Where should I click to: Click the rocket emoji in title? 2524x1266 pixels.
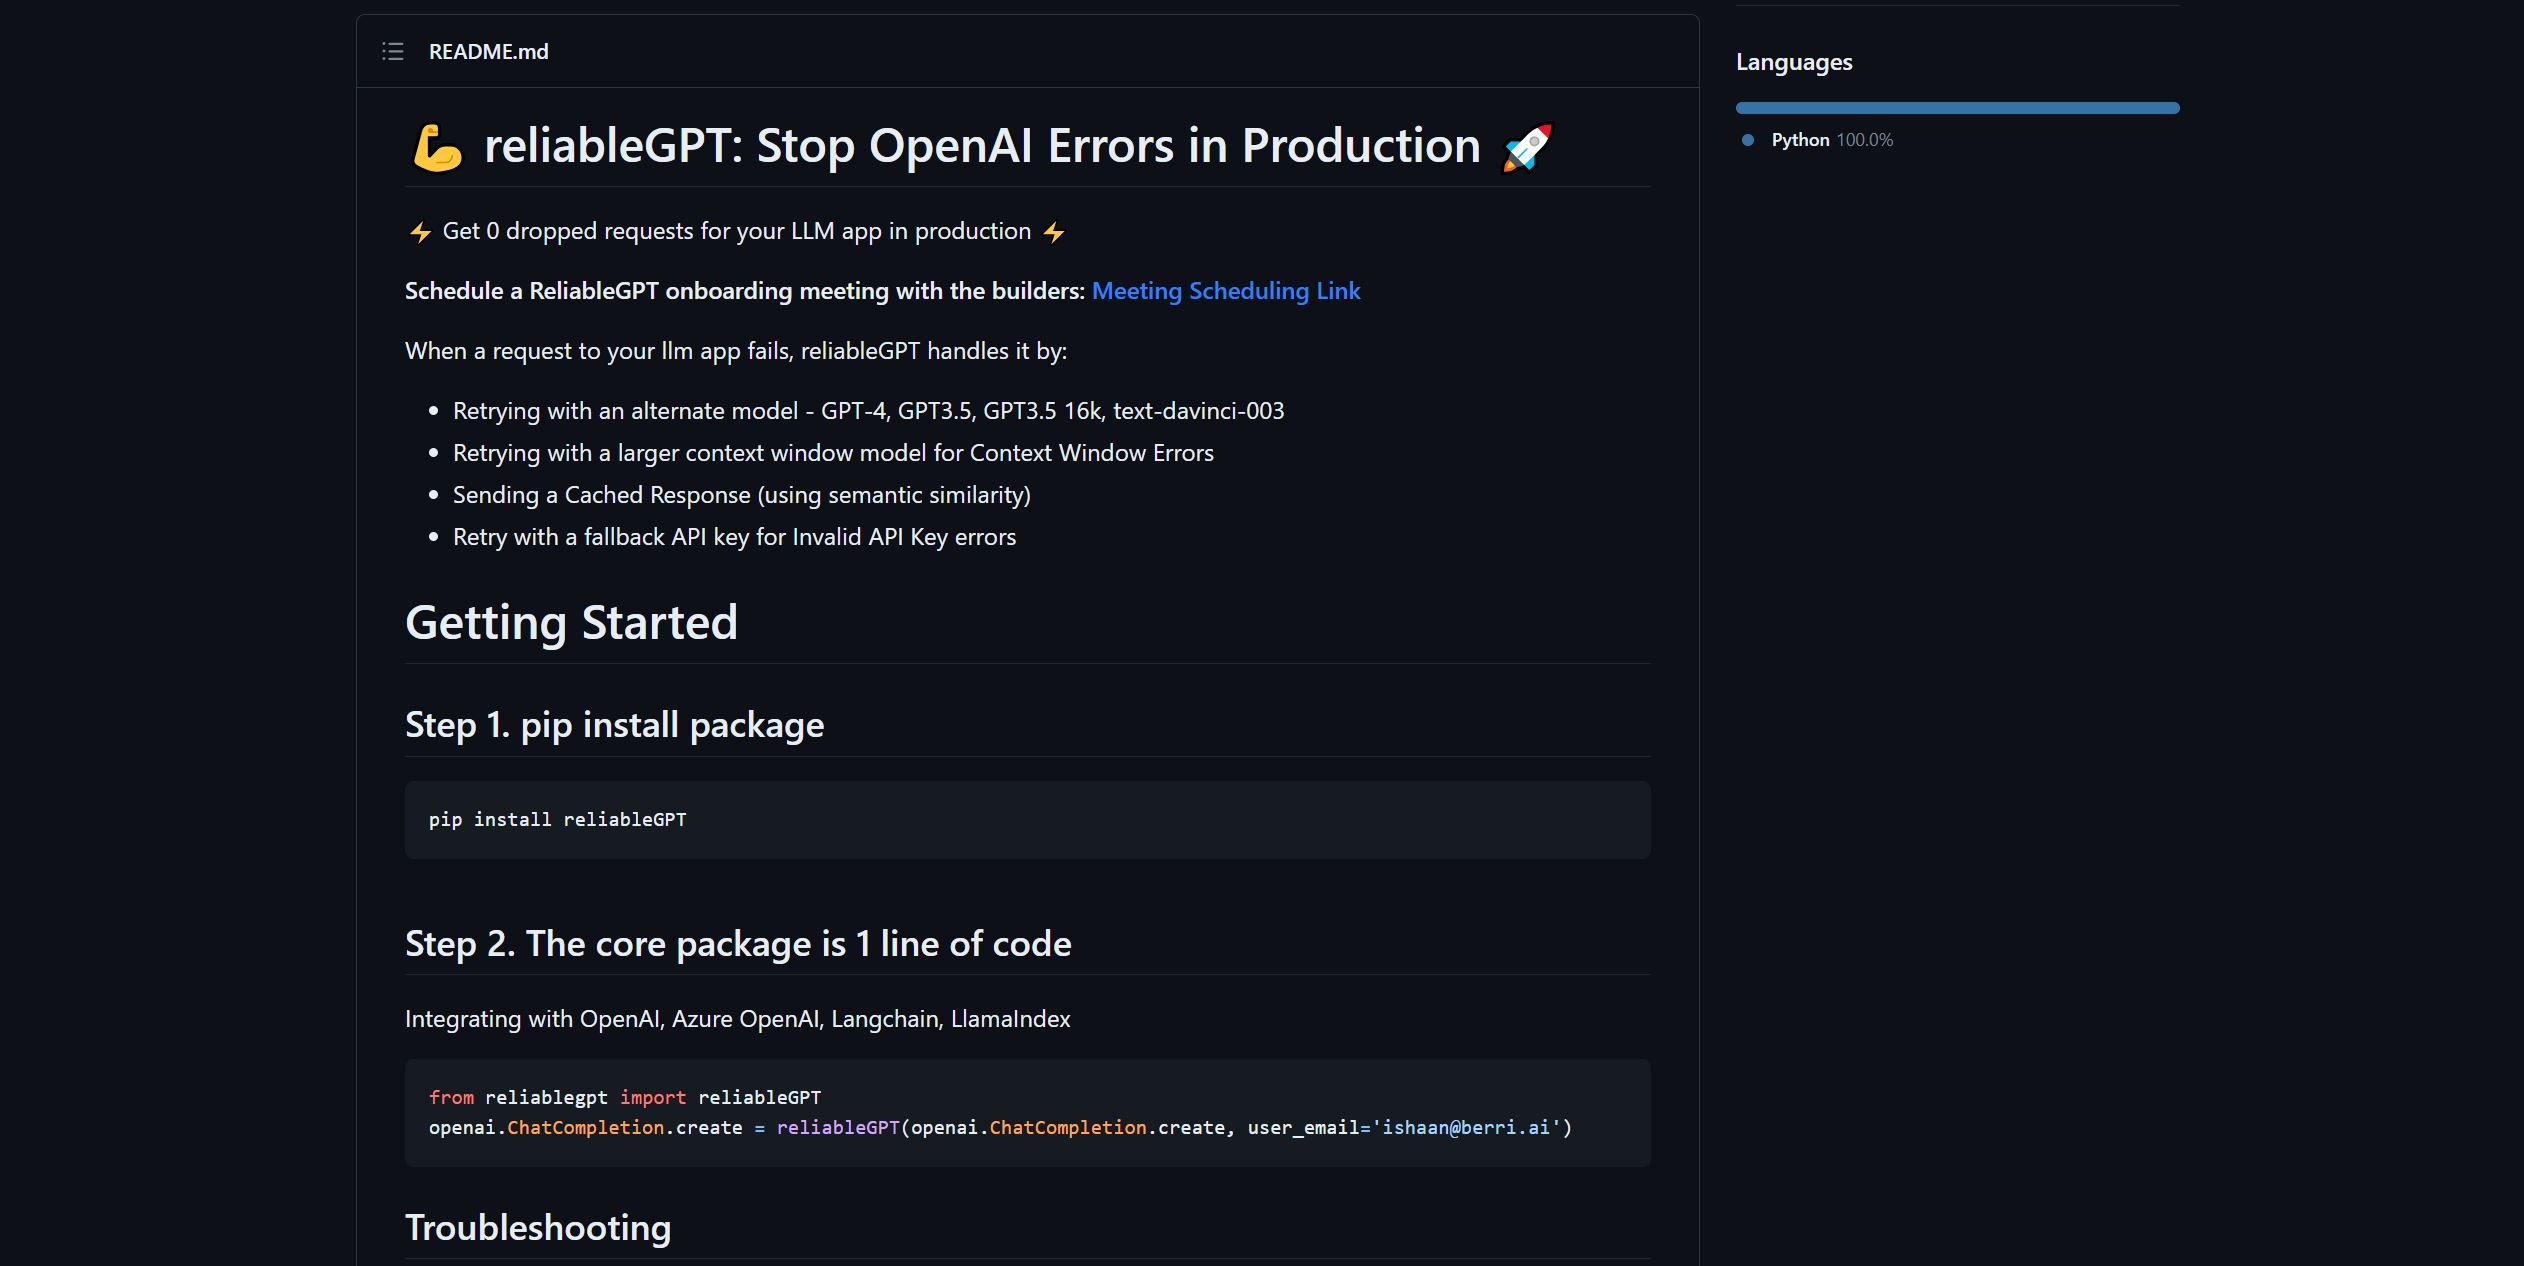(x=1527, y=148)
